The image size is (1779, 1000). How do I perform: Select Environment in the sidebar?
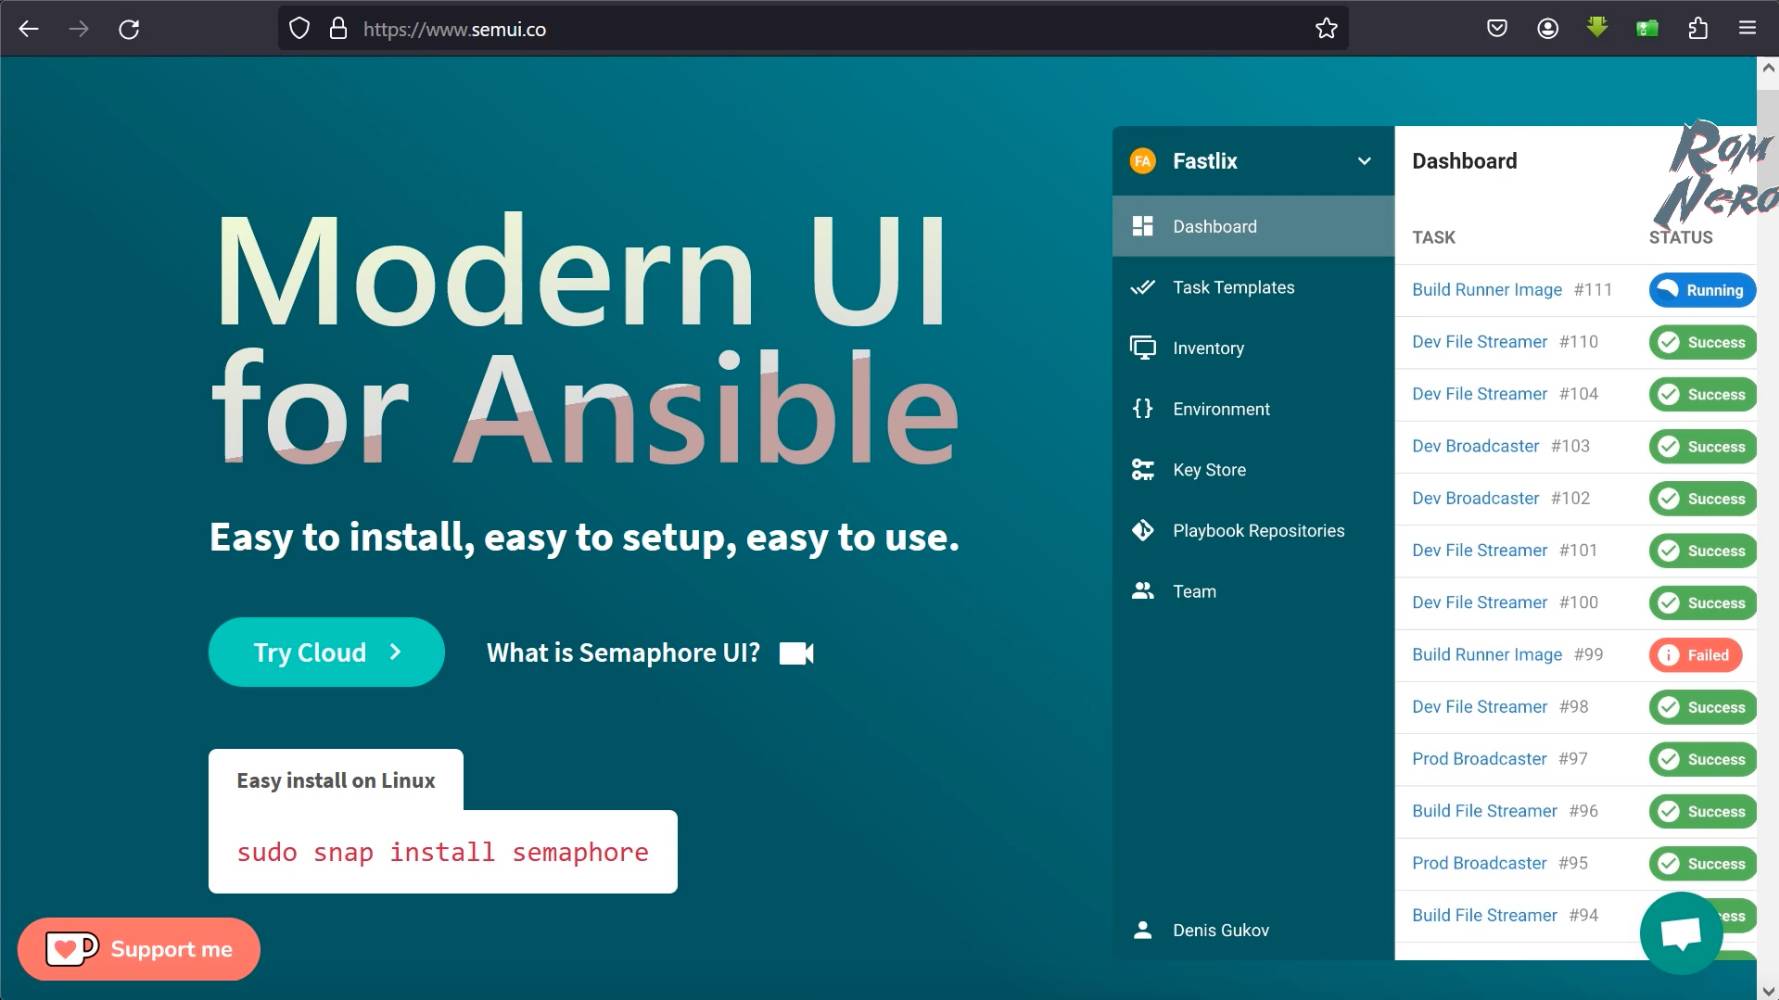point(1253,409)
